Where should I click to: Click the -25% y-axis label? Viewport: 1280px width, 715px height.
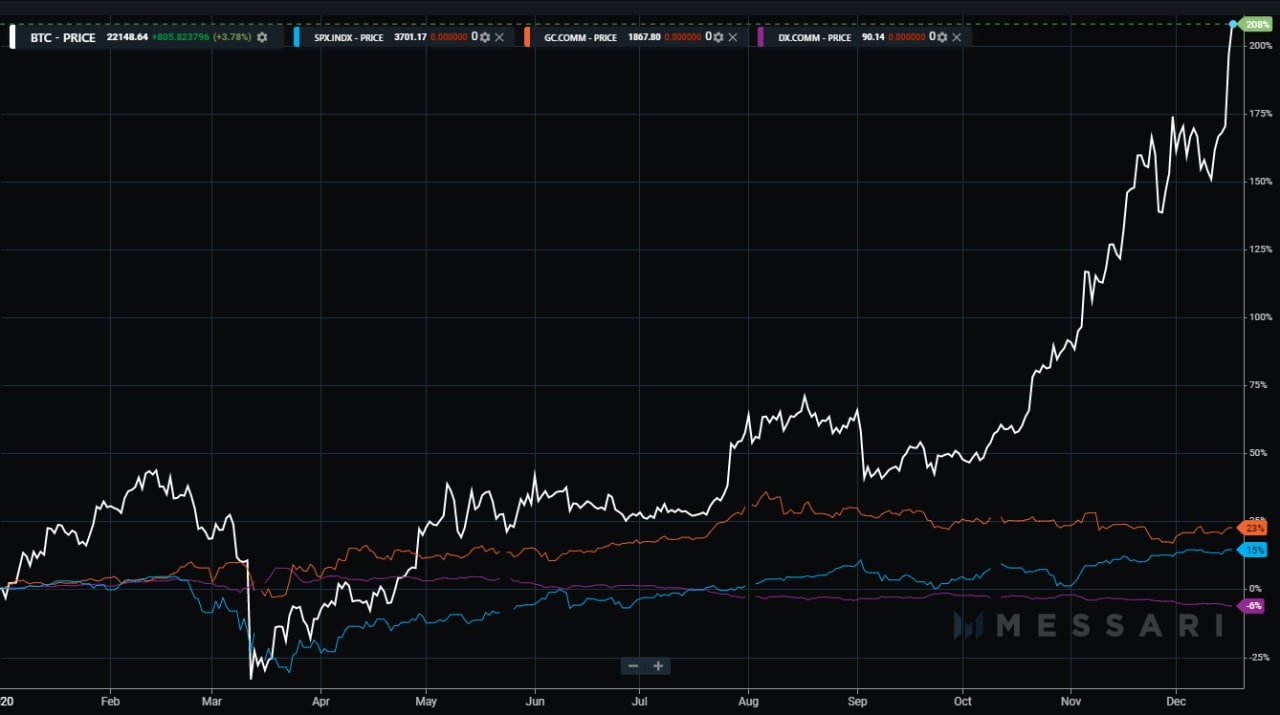1261,658
